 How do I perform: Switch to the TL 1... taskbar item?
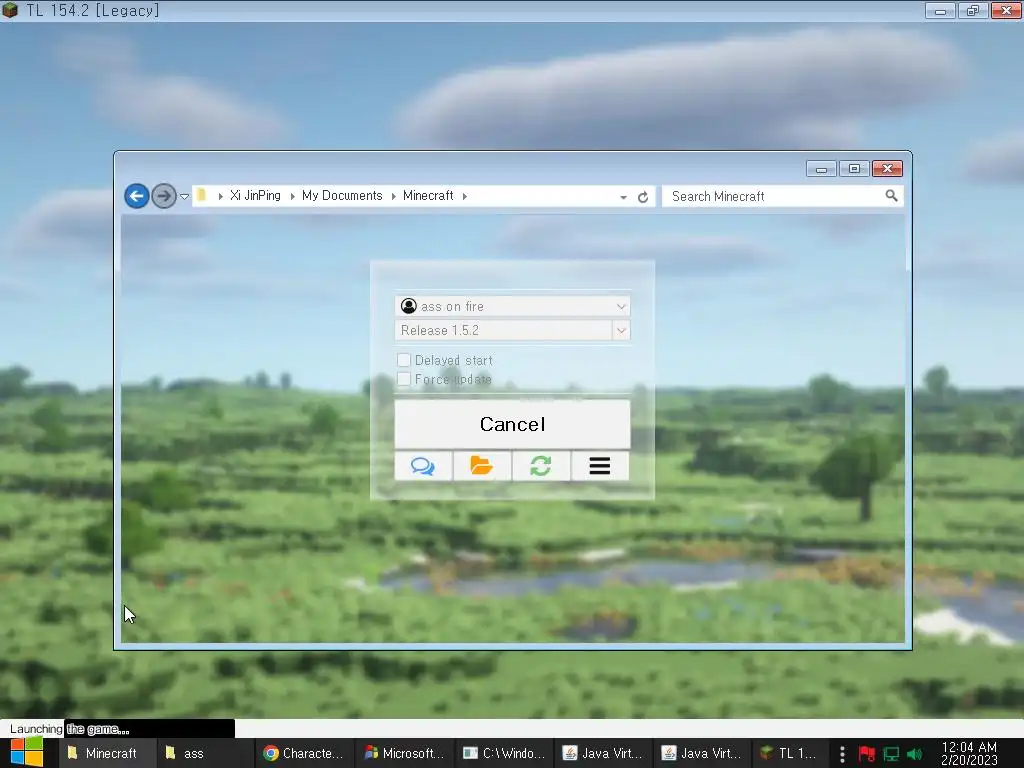tap(790, 753)
